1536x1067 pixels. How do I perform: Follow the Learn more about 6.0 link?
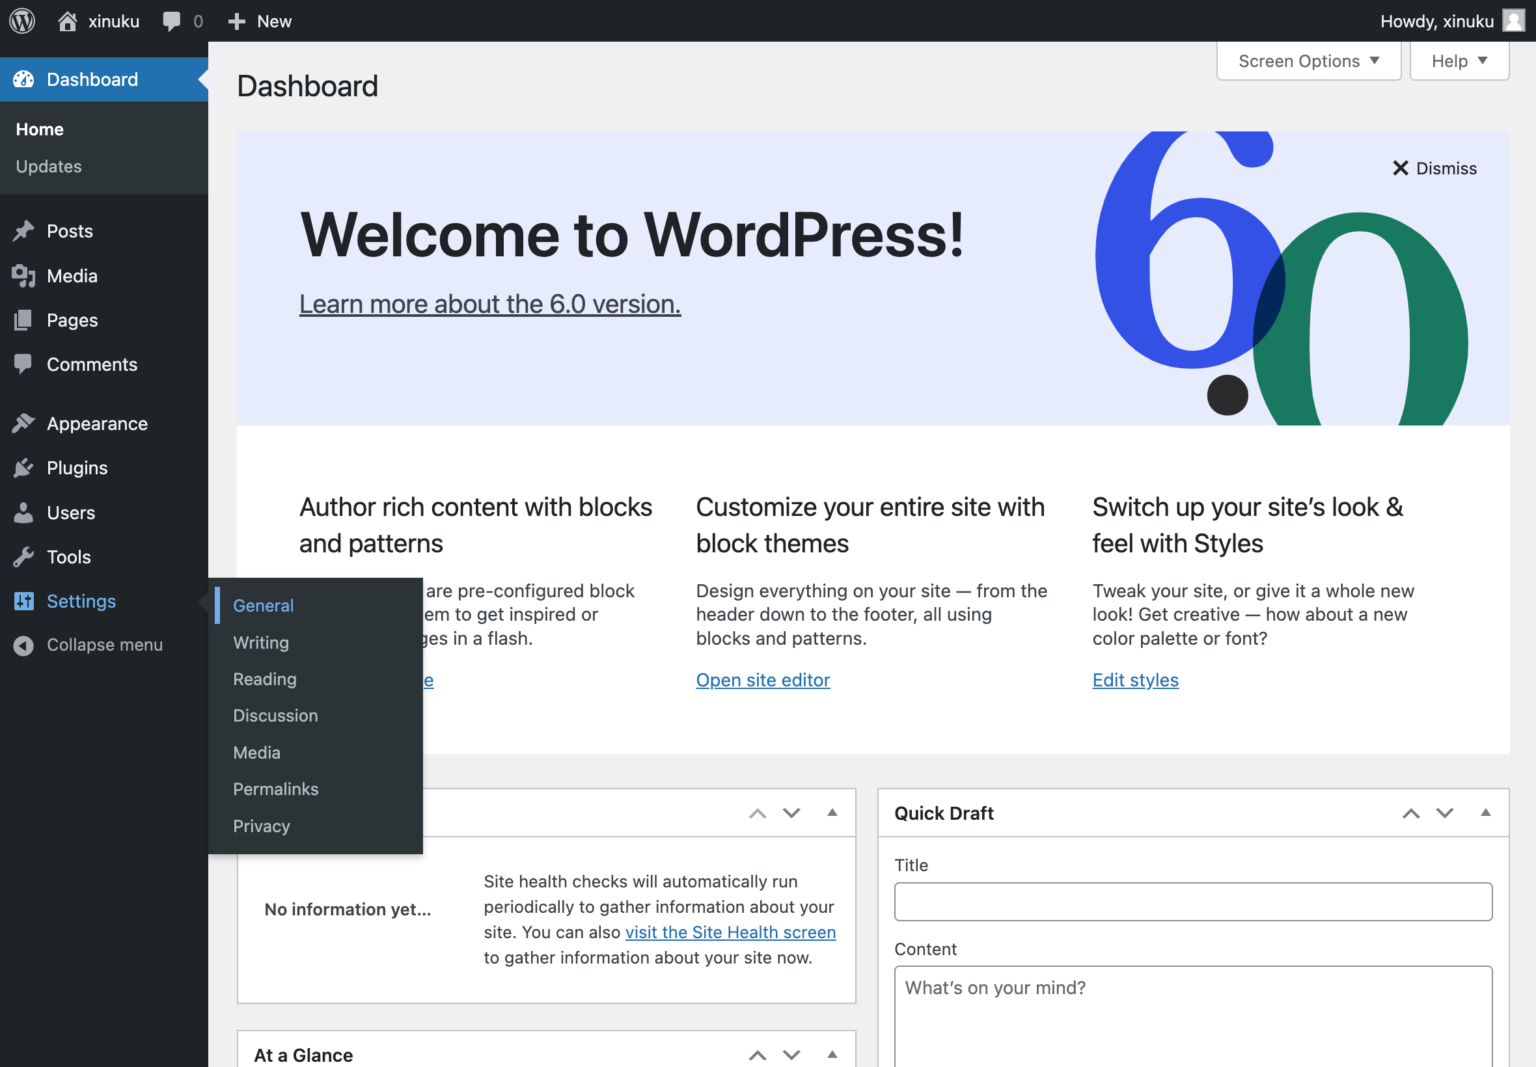tap(489, 304)
